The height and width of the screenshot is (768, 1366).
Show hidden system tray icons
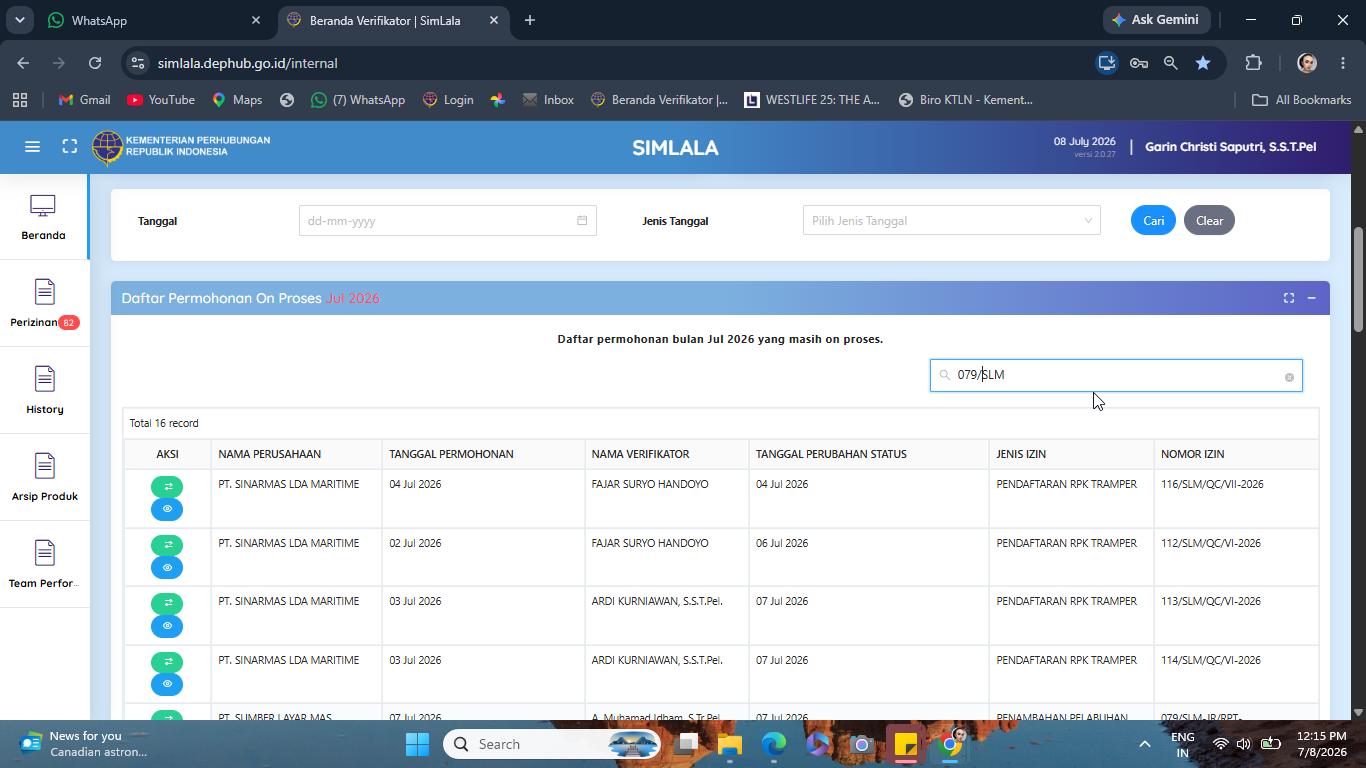click(1145, 744)
